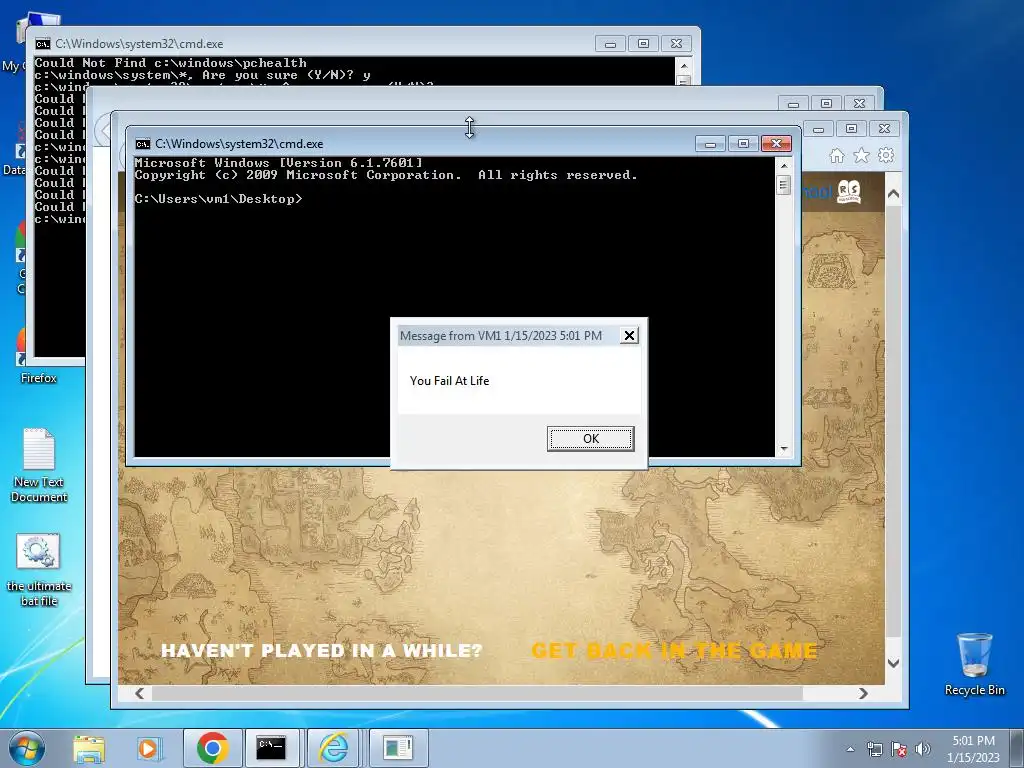
Task: Minimize the front cmd.exe window
Action: [x=711, y=144]
